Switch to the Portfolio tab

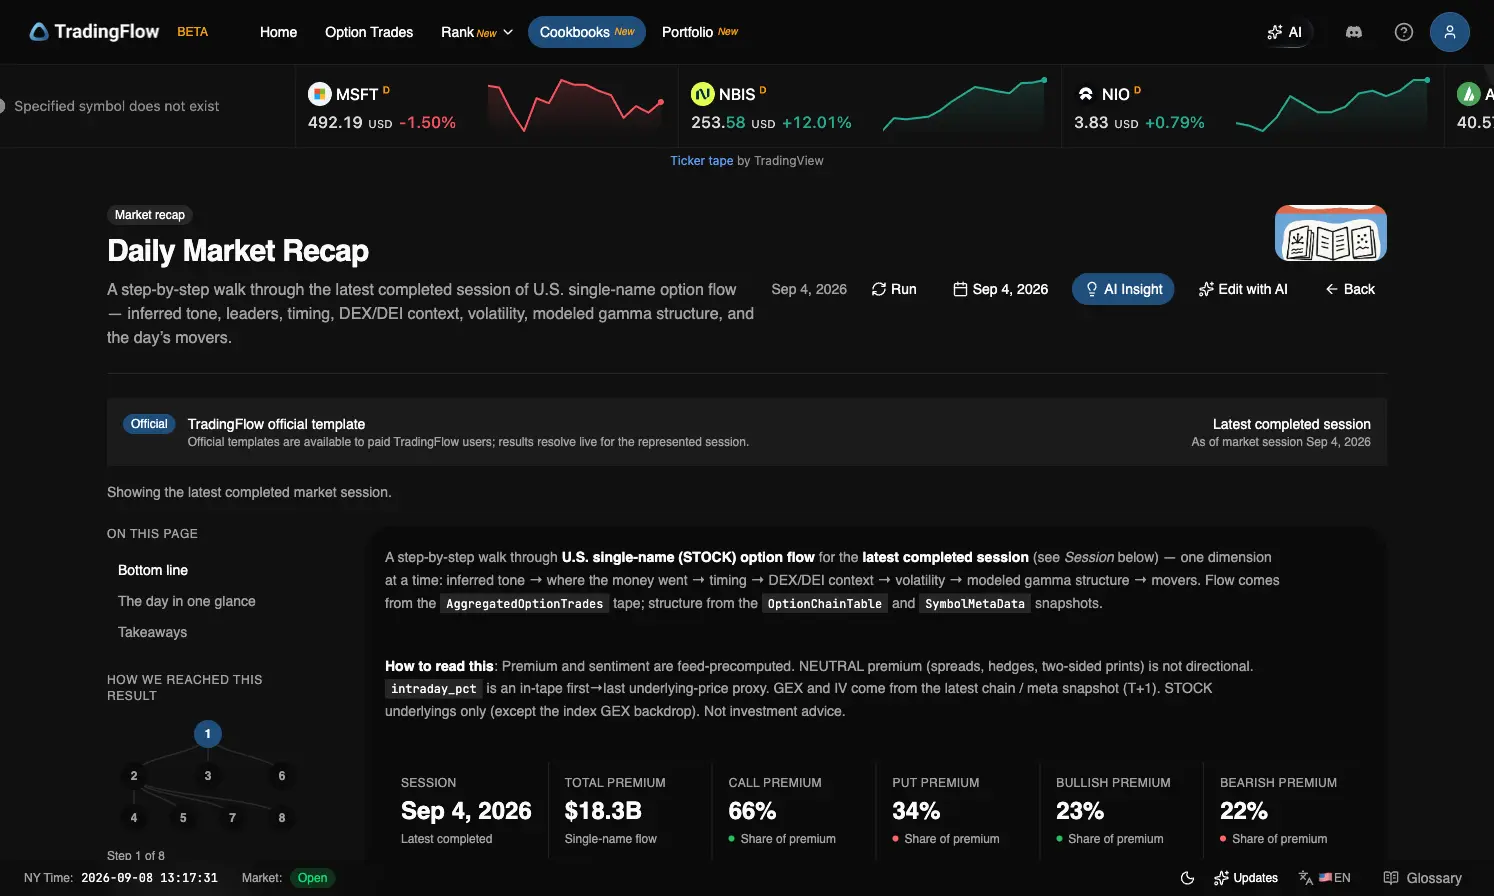(x=700, y=32)
